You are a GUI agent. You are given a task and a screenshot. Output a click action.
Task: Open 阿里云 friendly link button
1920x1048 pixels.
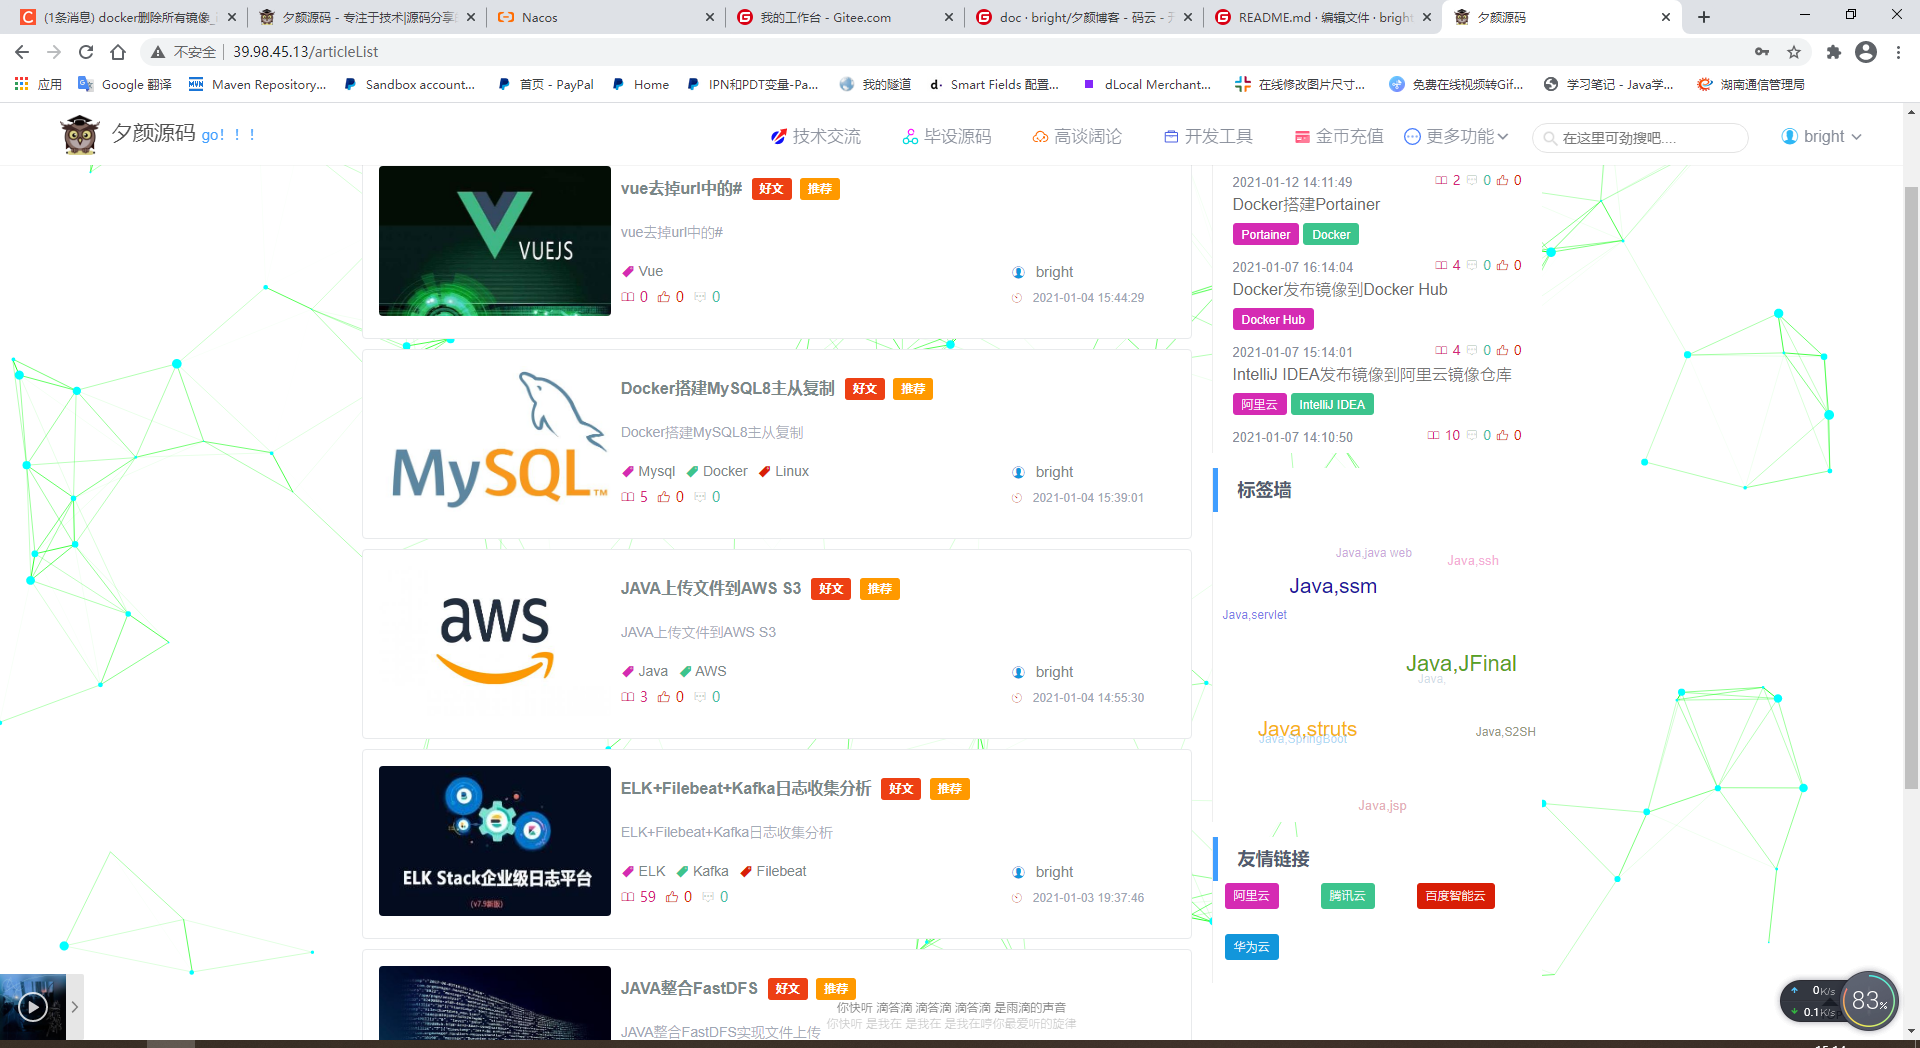pos(1251,896)
